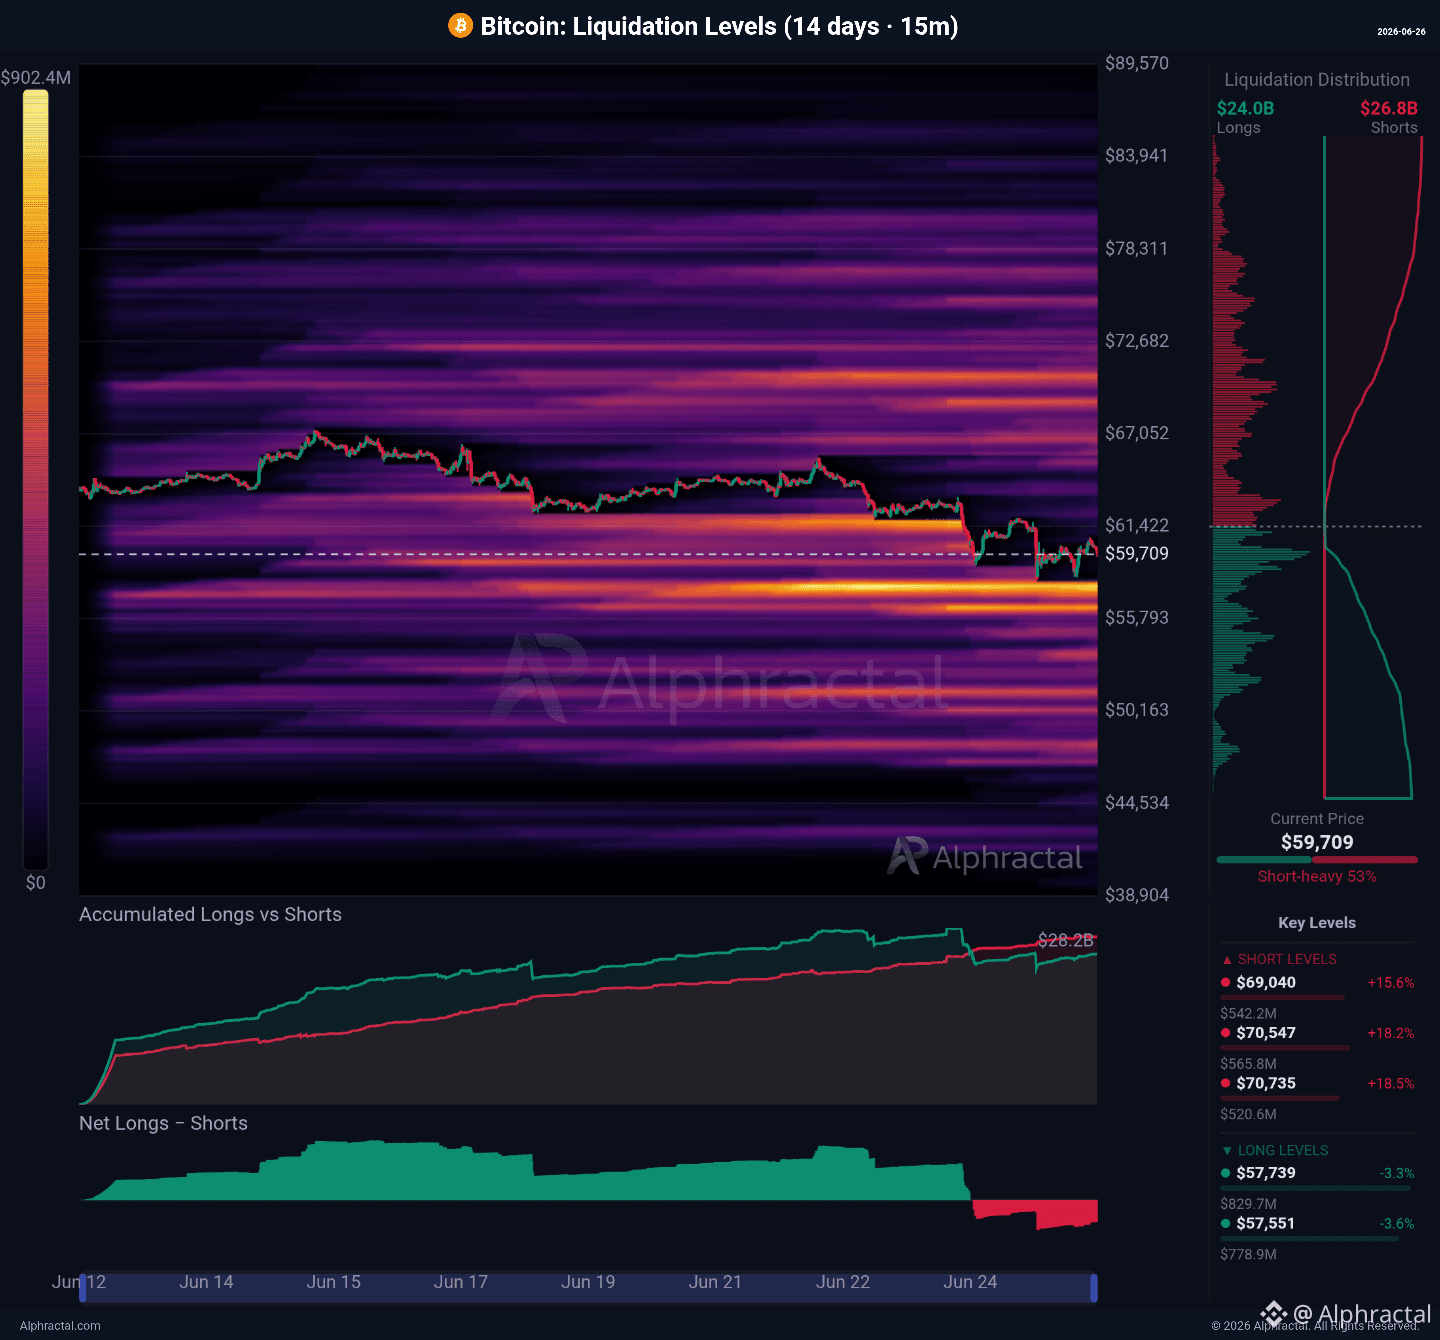Click the $83,941 price axis label
The image size is (1440, 1340).
(x=1137, y=155)
